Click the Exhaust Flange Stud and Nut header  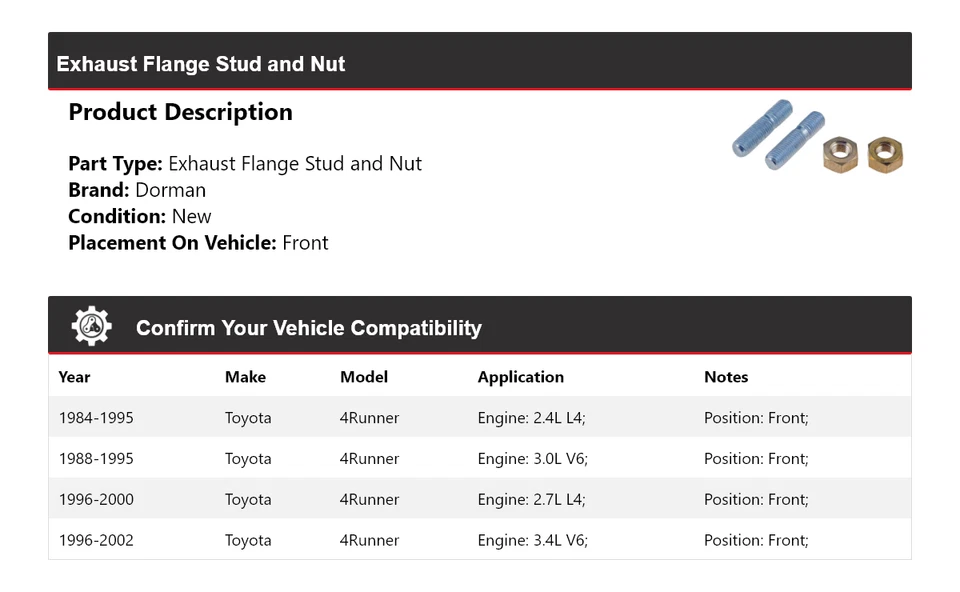click(x=201, y=64)
